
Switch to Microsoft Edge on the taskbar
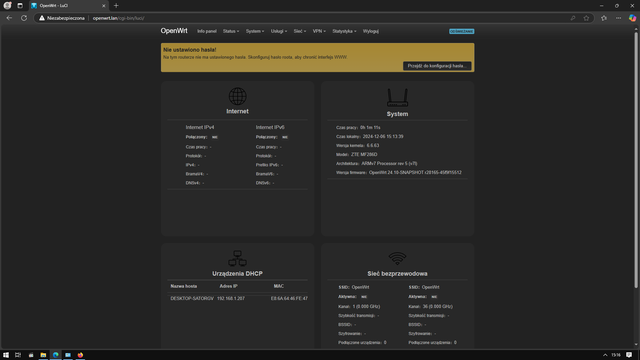pyautogui.click(x=56, y=355)
